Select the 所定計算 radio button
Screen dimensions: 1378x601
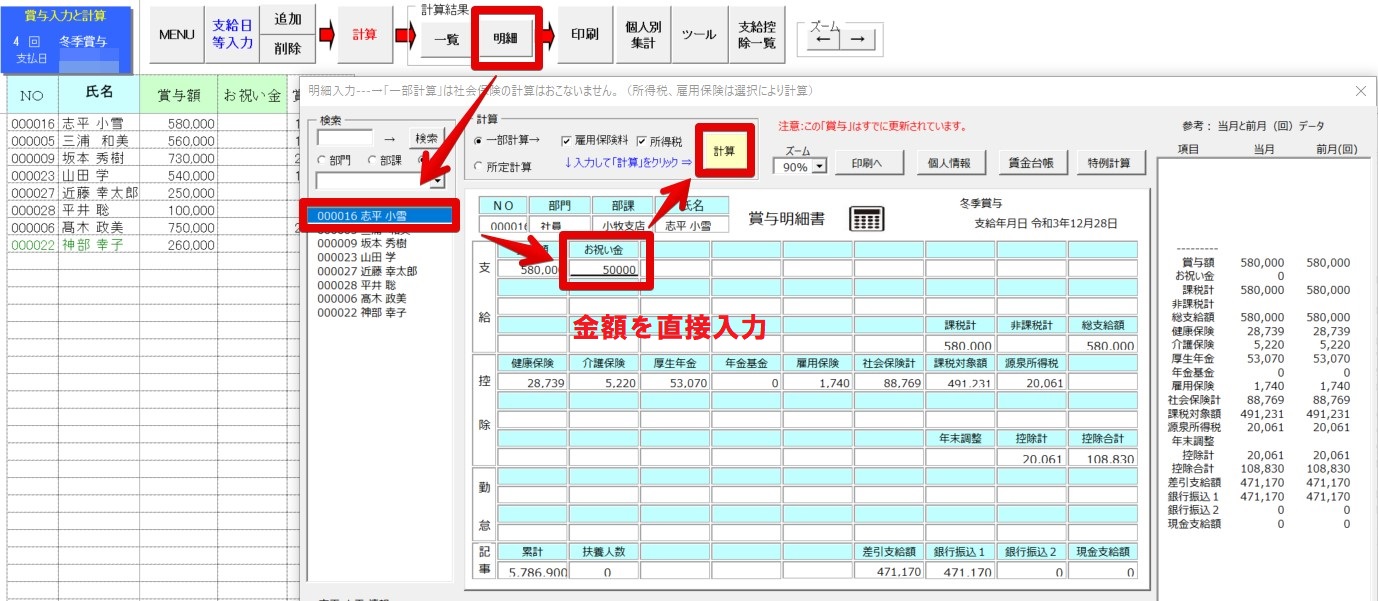pyautogui.click(x=479, y=167)
